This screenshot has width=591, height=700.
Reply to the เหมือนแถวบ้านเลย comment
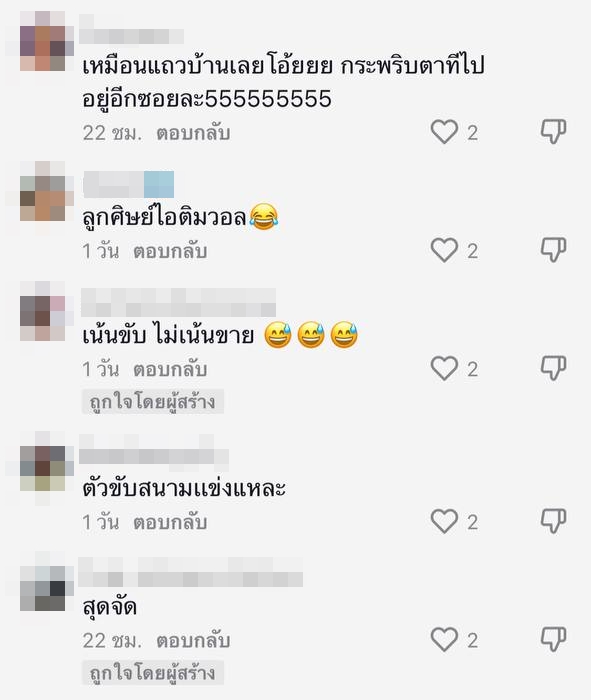point(193,133)
